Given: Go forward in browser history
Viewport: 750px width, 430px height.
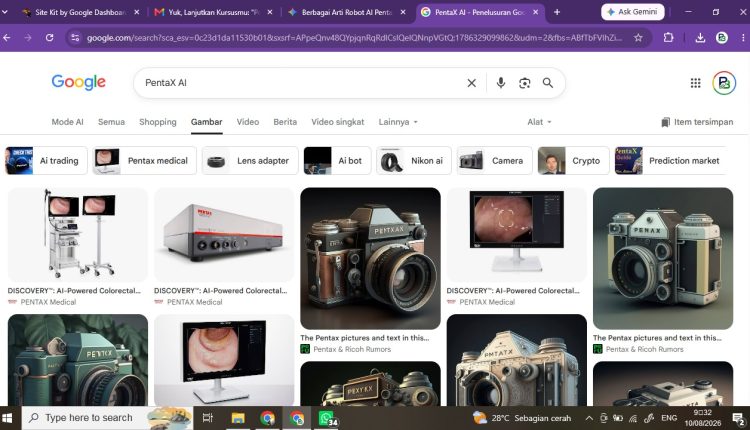Looking at the screenshot, I should click(x=28, y=37).
